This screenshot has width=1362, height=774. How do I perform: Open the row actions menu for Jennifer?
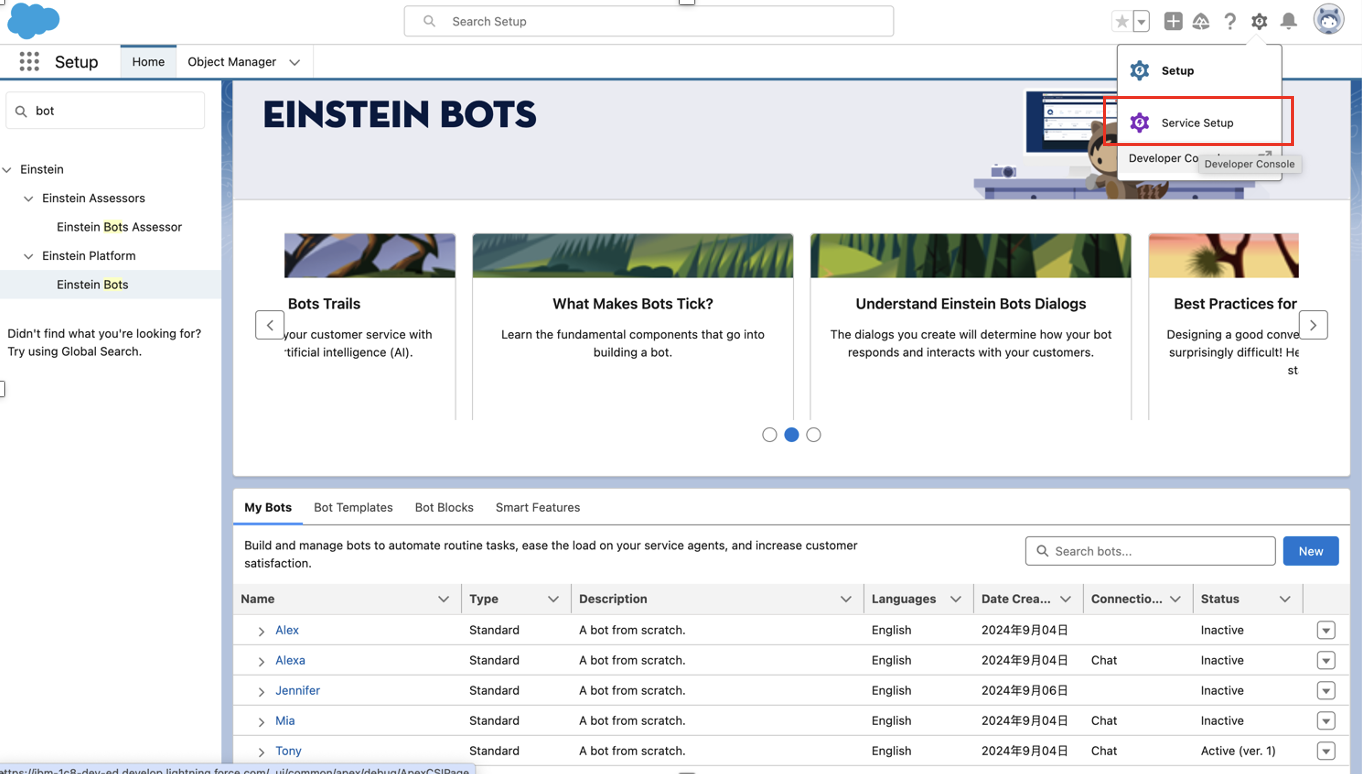[1326, 690]
